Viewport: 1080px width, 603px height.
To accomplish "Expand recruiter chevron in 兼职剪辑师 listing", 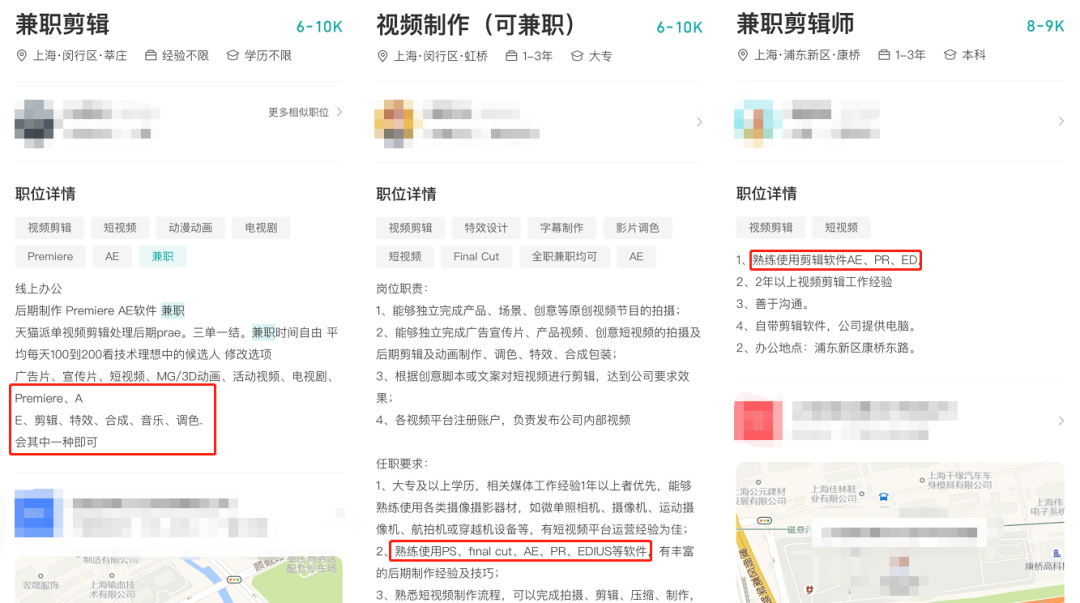I will pos(1061,121).
